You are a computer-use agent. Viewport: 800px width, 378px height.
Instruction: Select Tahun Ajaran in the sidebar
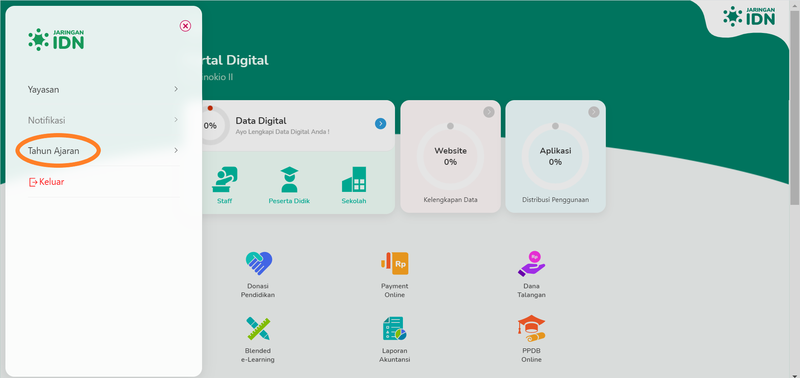click(103, 150)
